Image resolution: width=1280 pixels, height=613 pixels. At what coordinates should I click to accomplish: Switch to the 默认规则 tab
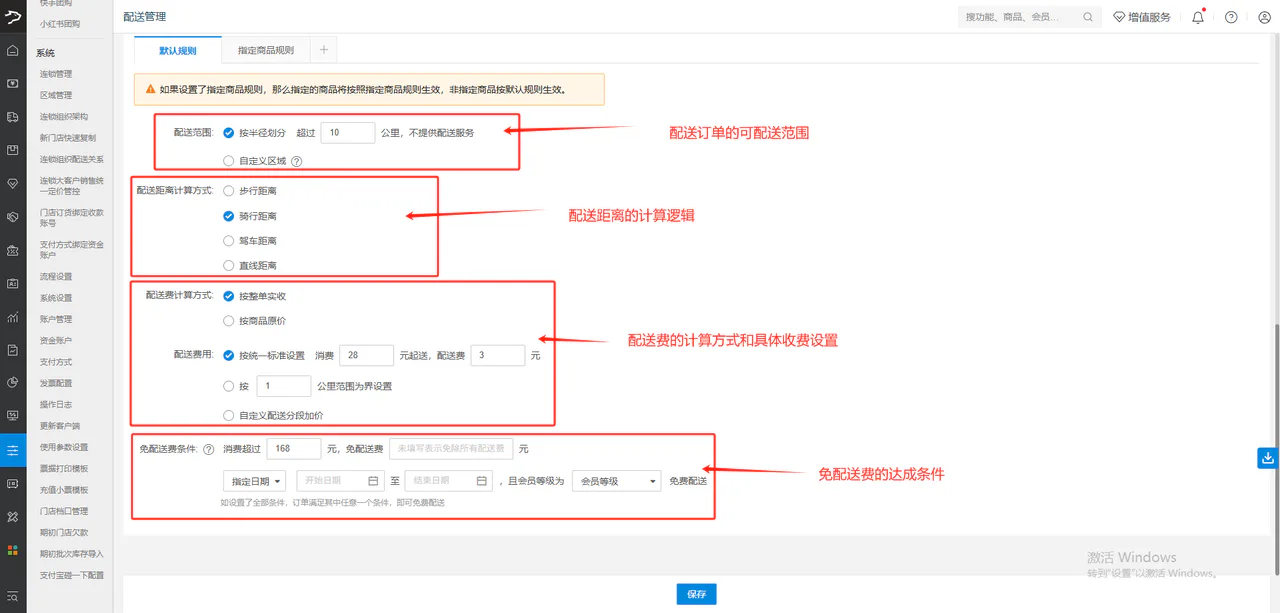pos(177,49)
